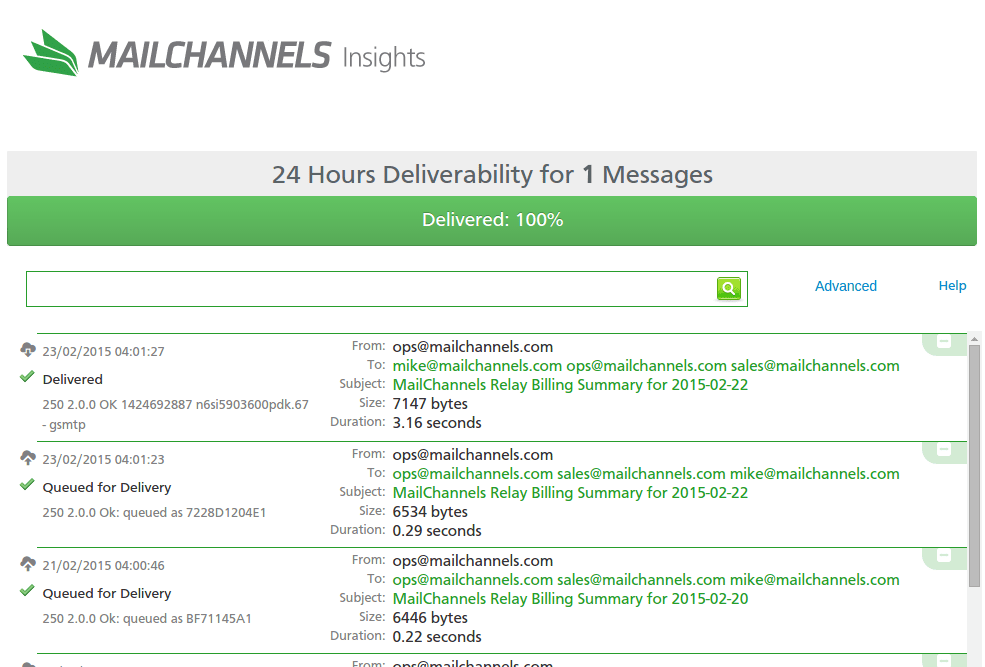
Task: Click recipients starting with mike@mailchannels.com in first message
Action: pyautogui.click(x=646, y=366)
